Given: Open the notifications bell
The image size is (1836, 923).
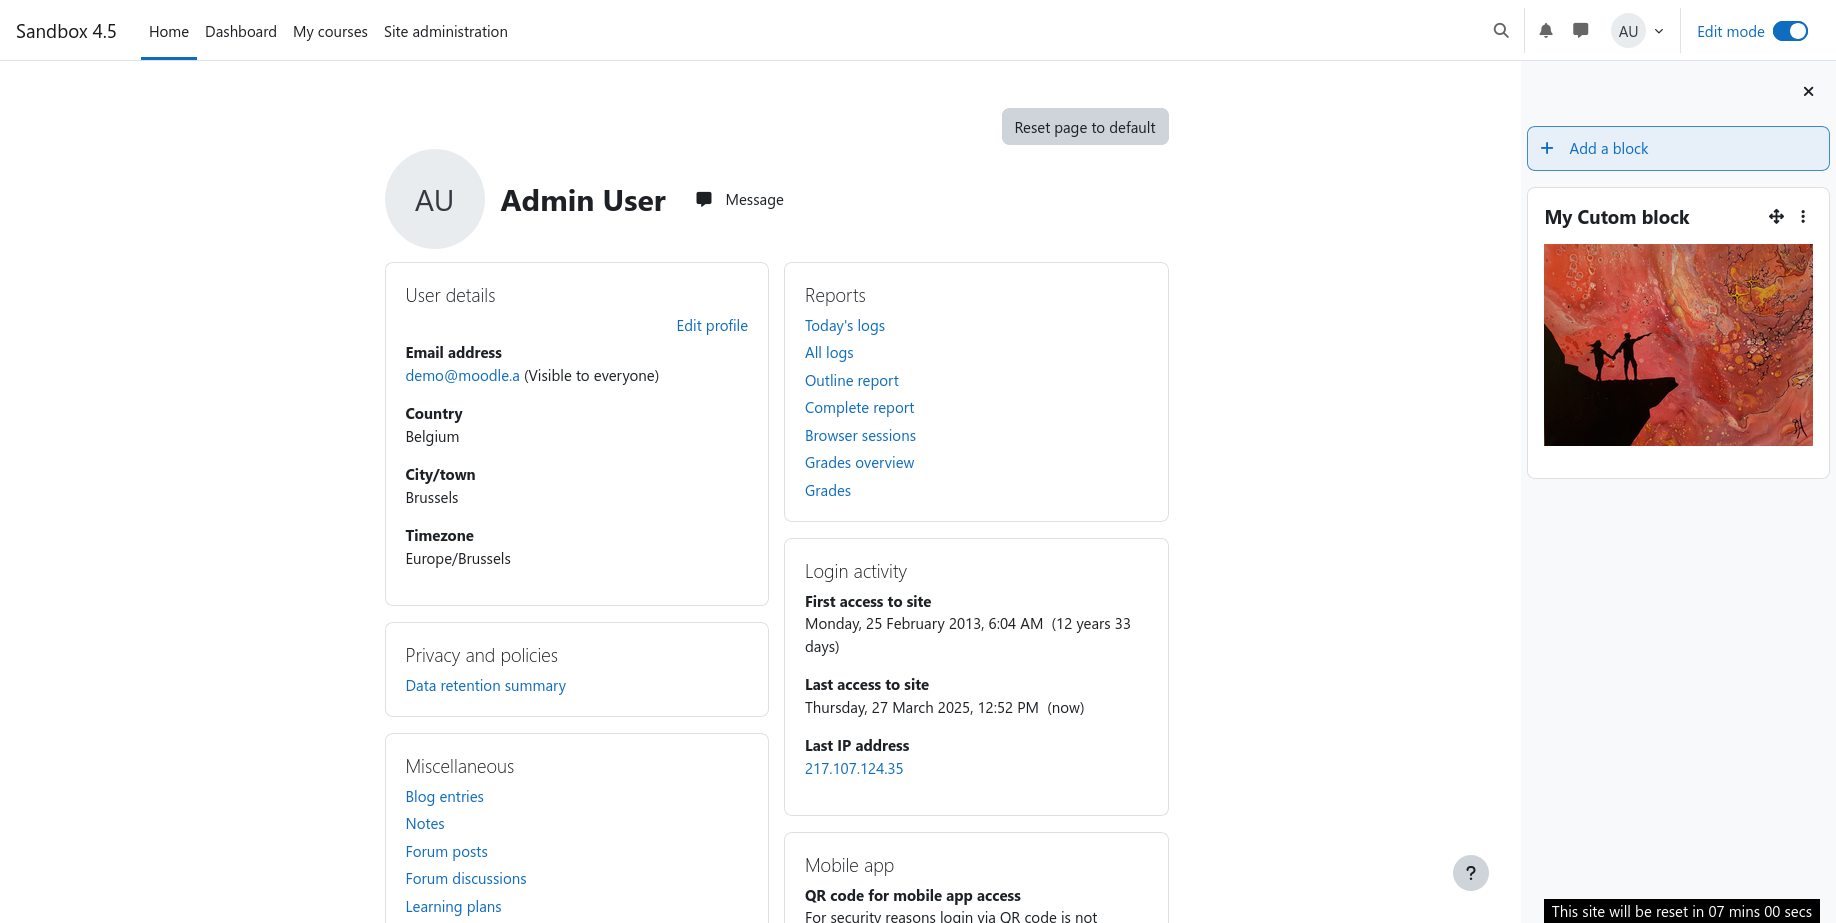Looking at the screenshot, I should click(x=1546, y=31).
